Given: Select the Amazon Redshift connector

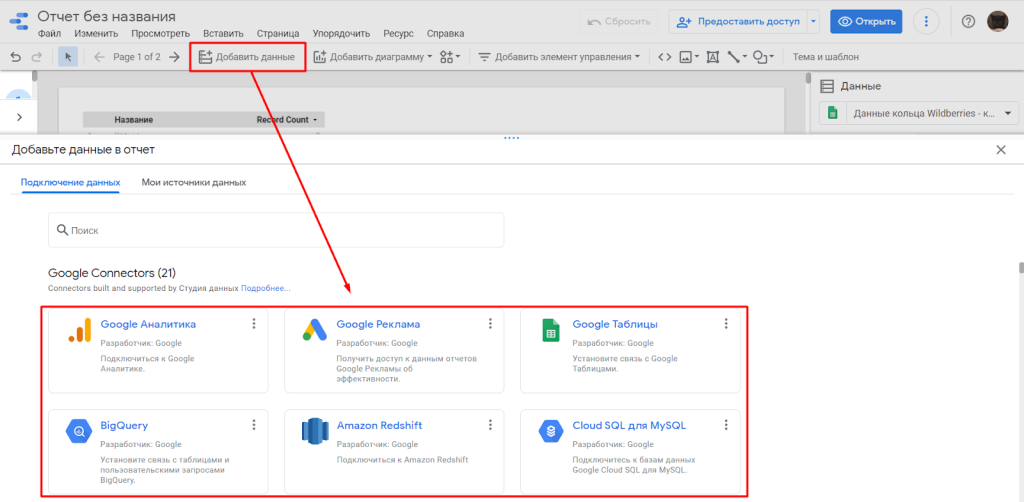Looking at the screenshot, I should point(379,426).
